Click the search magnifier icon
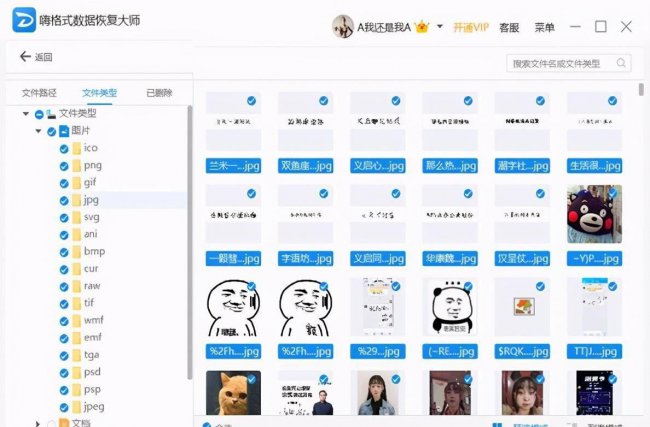Viewport: 650px width, 427px height. [621, 63]
